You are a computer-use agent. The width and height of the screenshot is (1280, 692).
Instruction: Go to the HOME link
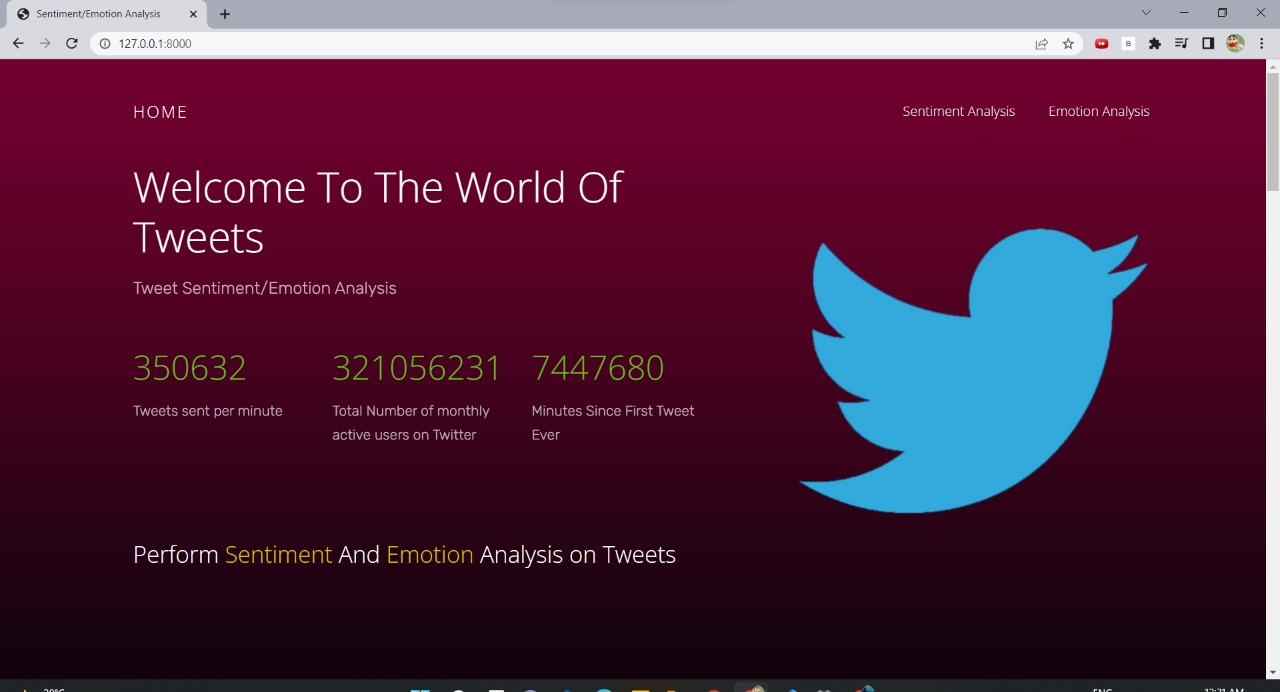pyautogui.click(x=160, y=112)
